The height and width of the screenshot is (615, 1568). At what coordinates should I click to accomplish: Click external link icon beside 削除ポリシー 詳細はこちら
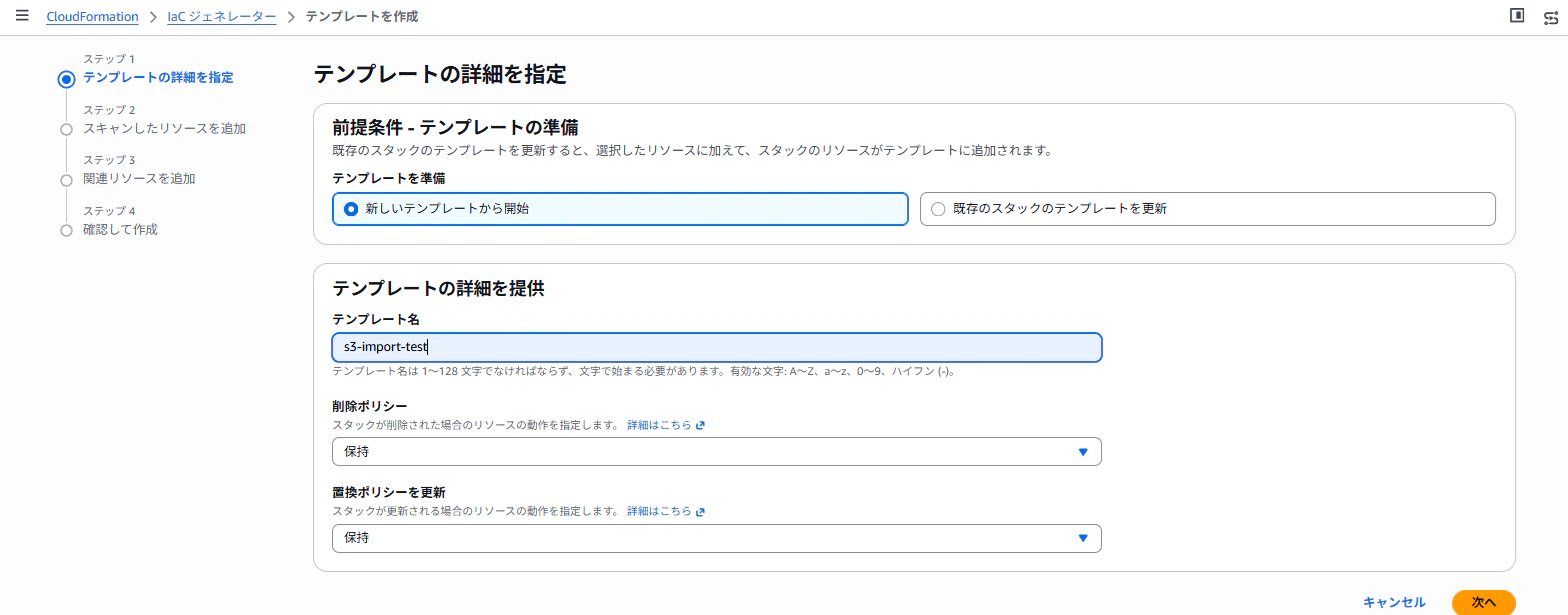(700, 425)
